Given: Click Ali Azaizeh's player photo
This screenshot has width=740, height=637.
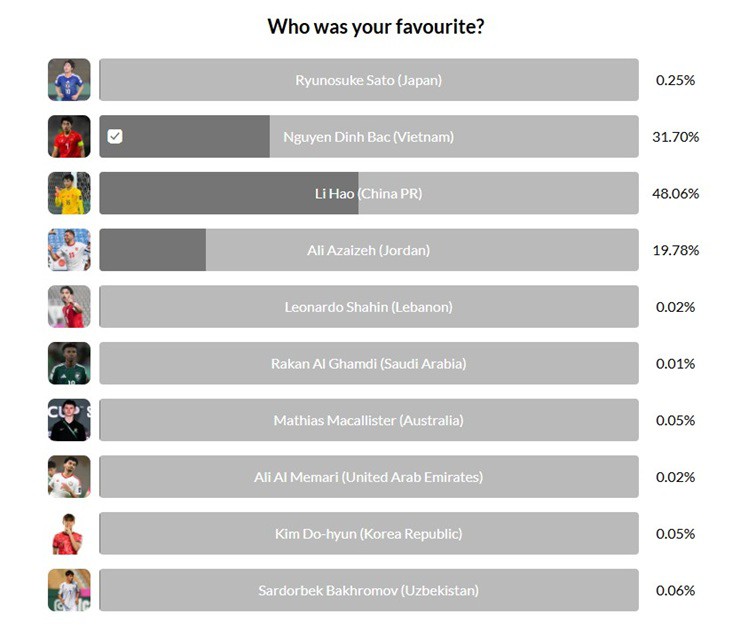Looking at the screenshot, I should click(69, 250).
